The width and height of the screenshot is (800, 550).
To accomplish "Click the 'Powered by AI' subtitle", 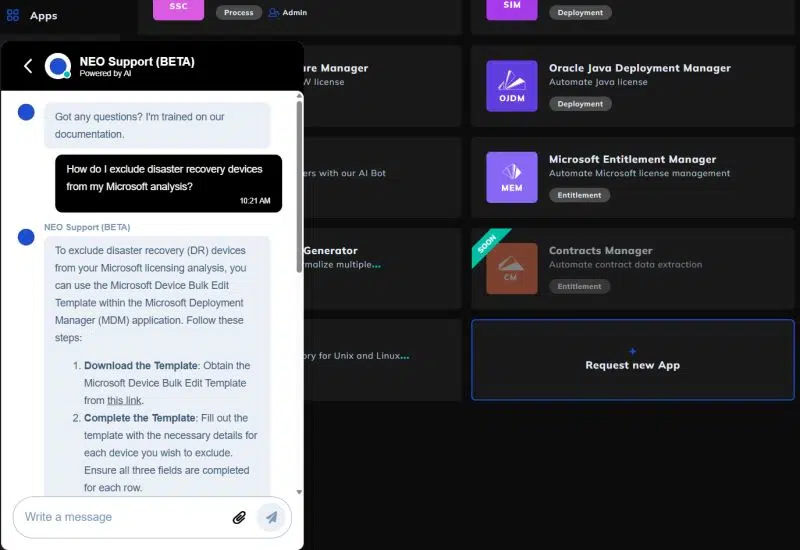I will 105,73.
